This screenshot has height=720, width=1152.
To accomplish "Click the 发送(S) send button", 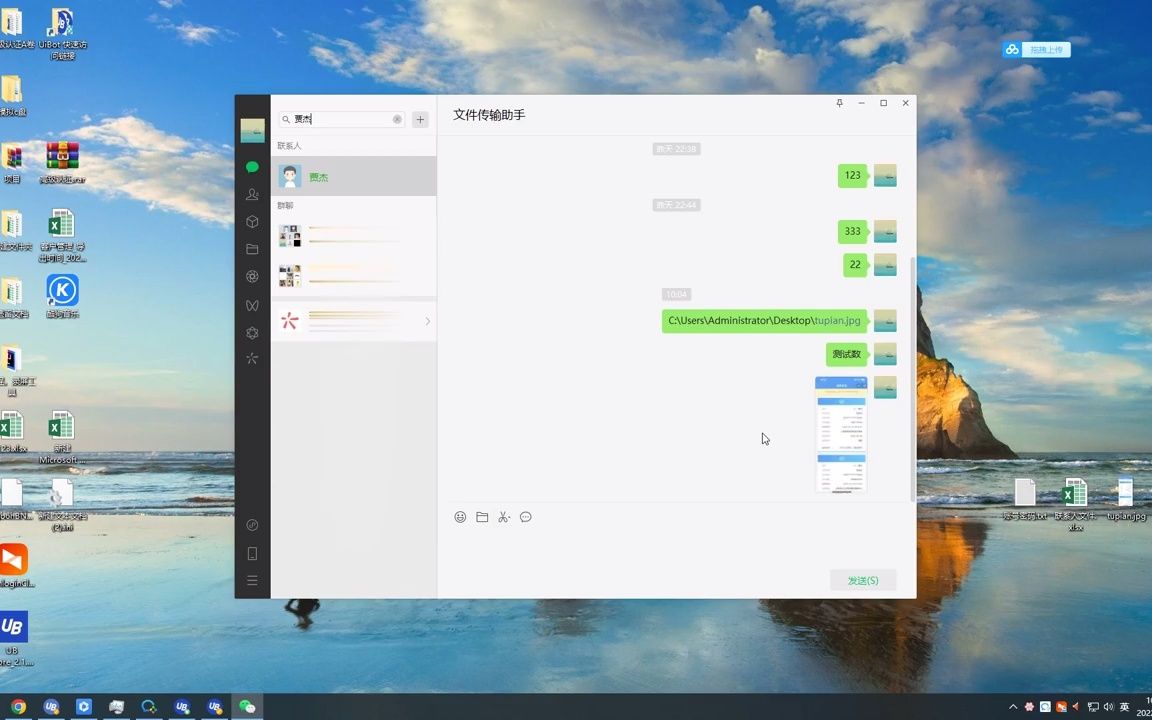I will point(862,580).
